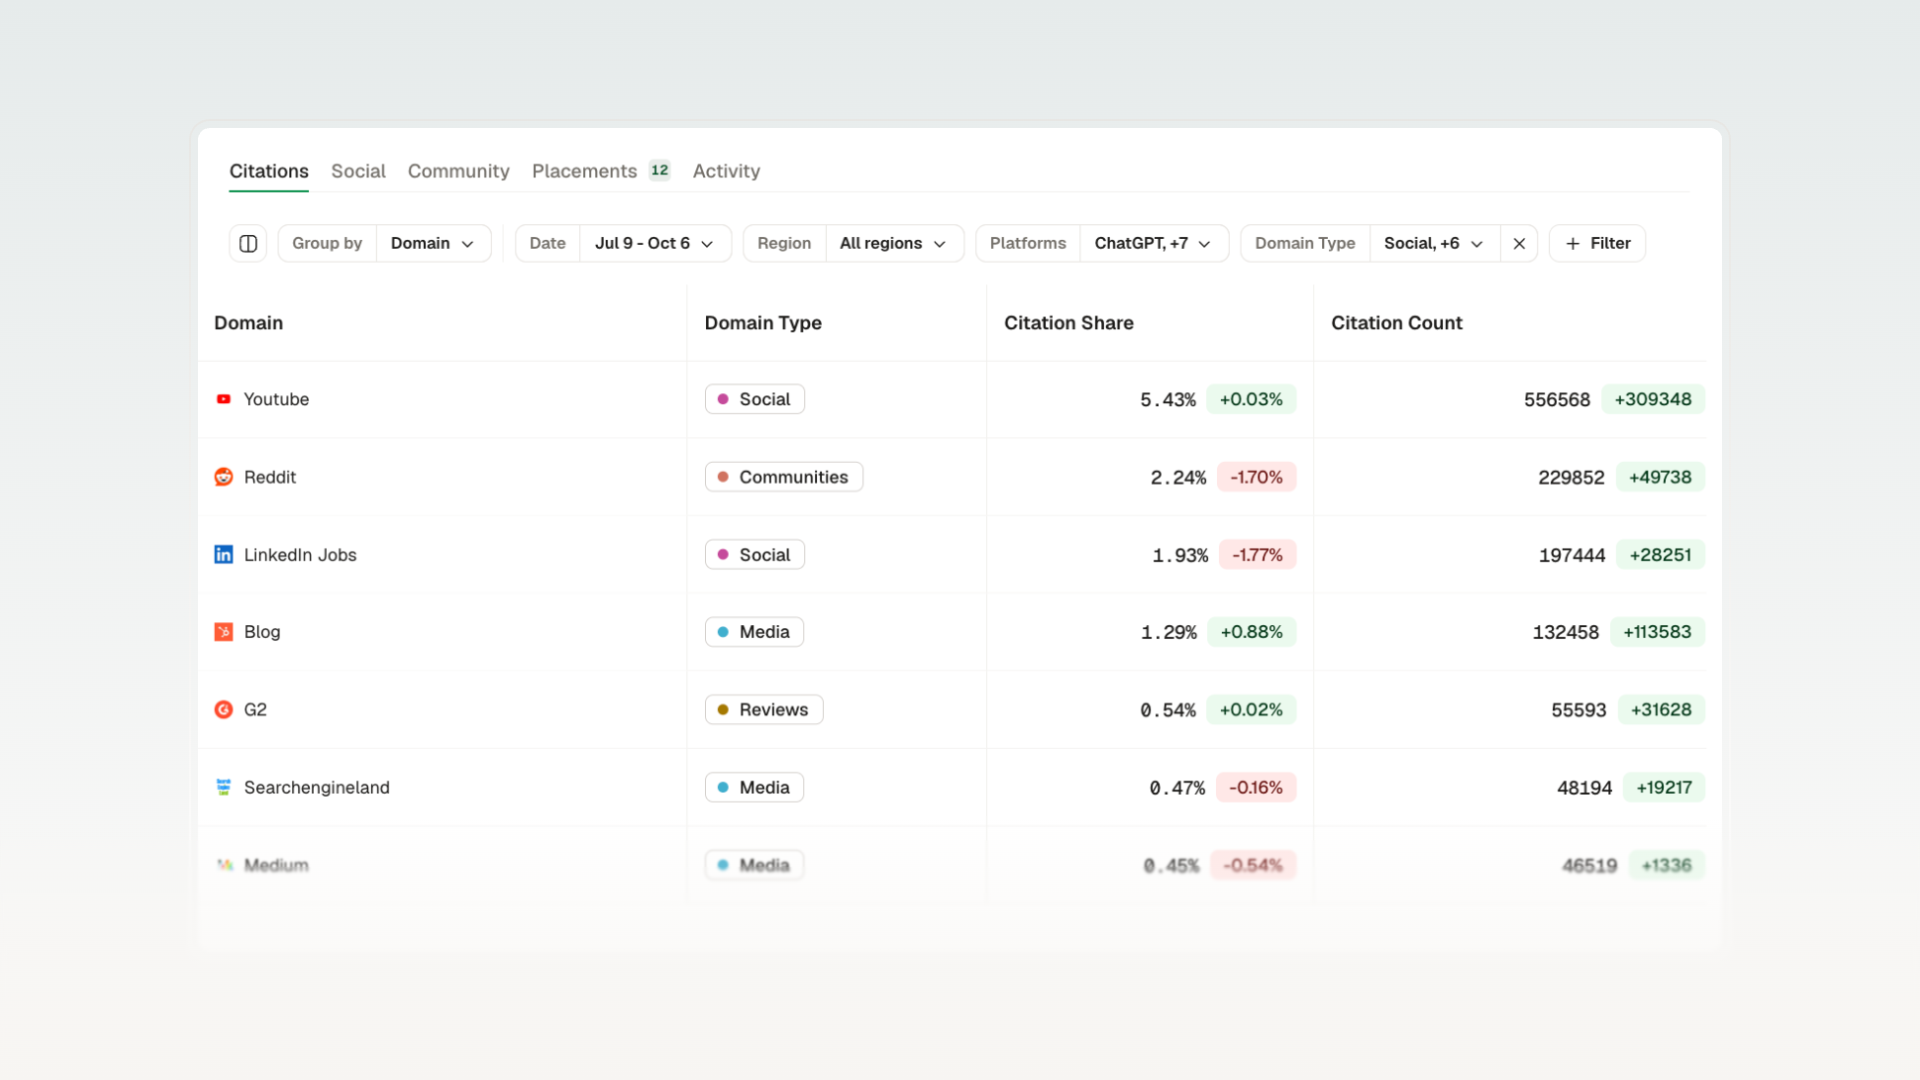
Task: Click the Media tag in Blog row
Action: click(x=754, y=632)
